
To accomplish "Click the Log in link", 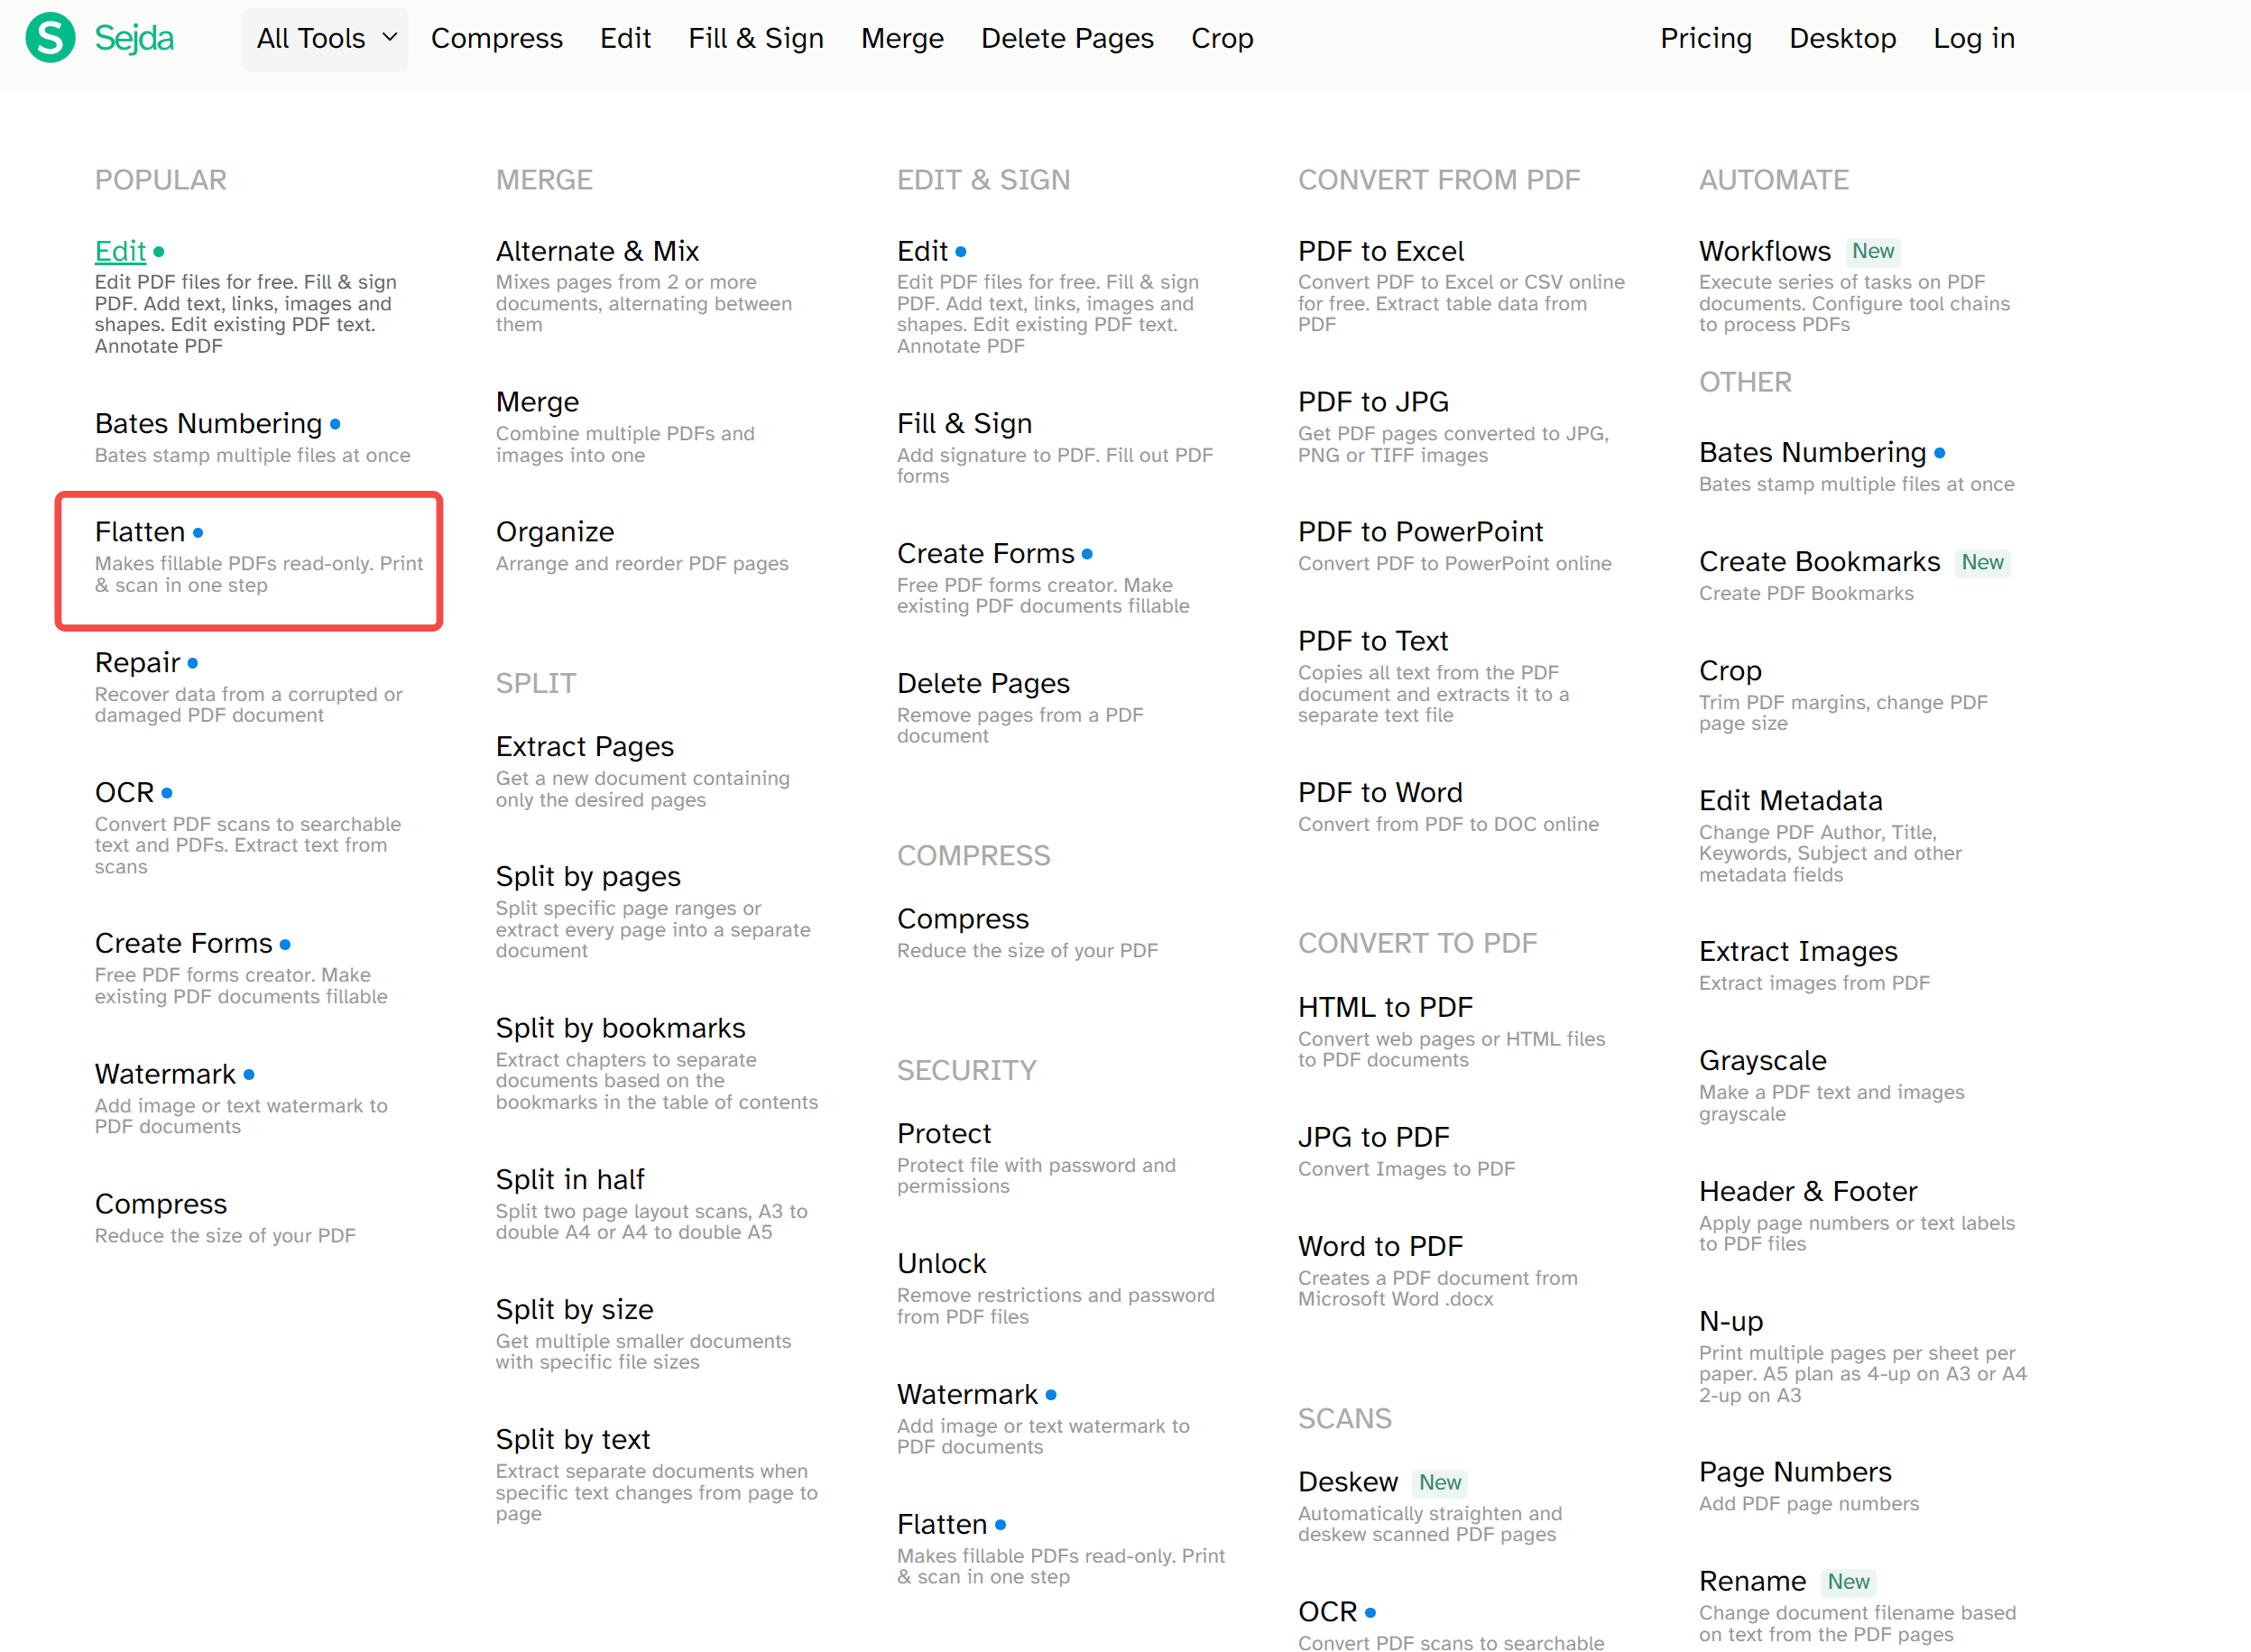I will (1973, 38).
